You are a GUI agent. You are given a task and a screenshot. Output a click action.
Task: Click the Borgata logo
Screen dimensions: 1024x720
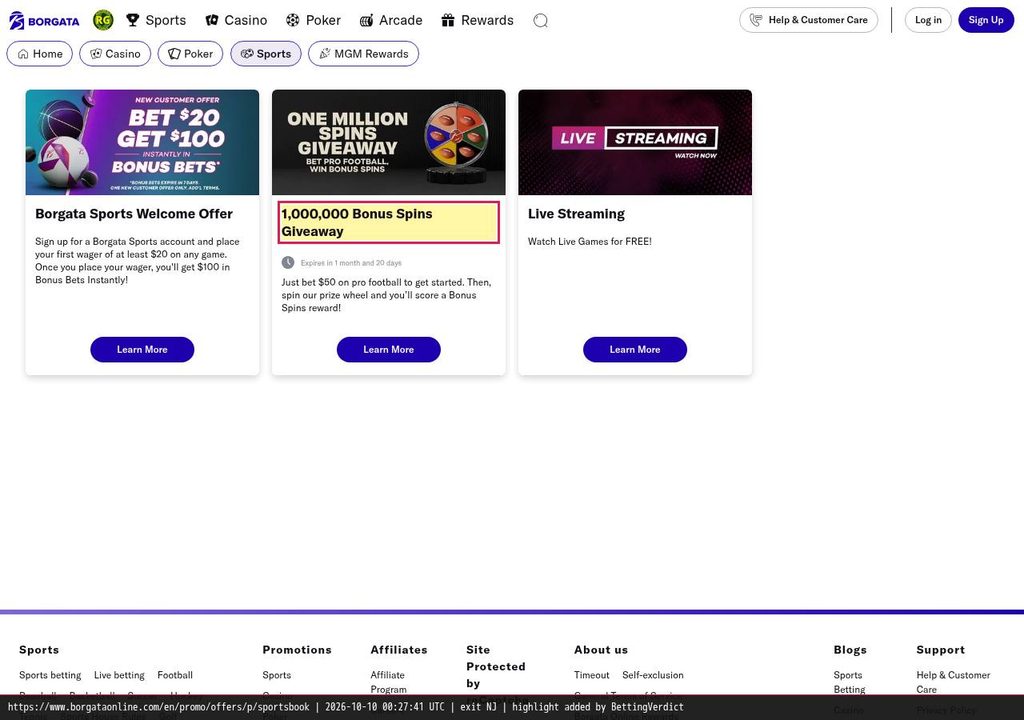[x=44, y=20]
